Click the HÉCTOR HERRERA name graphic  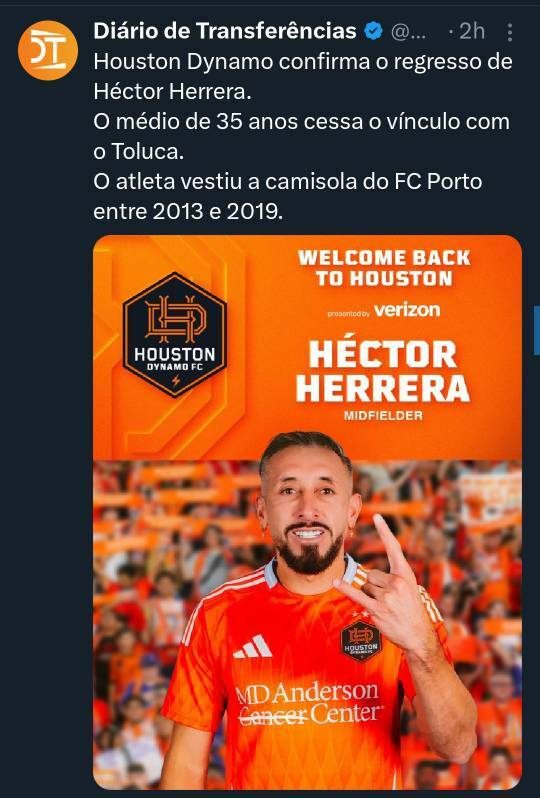pos(383,371)
